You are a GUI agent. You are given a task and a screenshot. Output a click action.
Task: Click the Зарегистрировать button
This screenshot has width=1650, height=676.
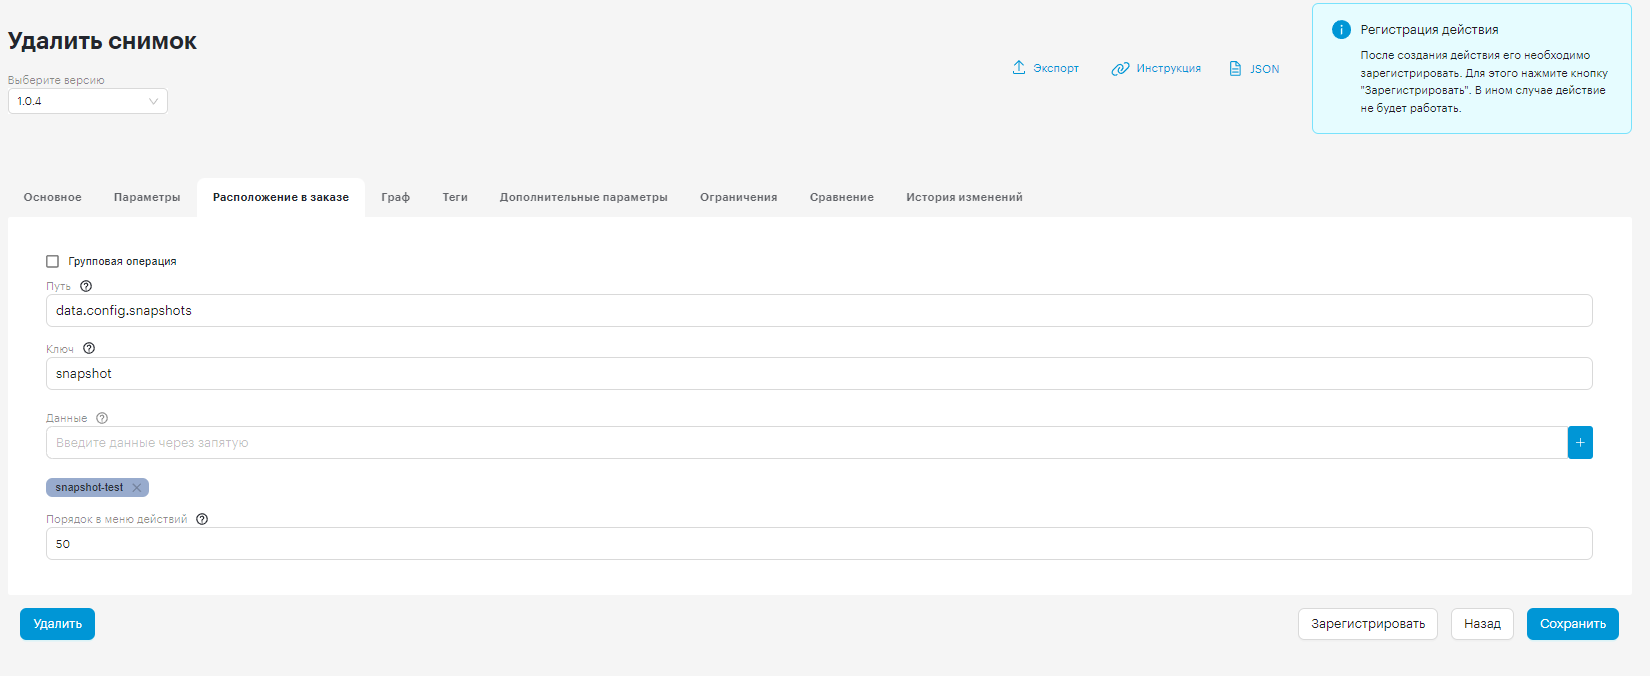[x=1368, y=624]
